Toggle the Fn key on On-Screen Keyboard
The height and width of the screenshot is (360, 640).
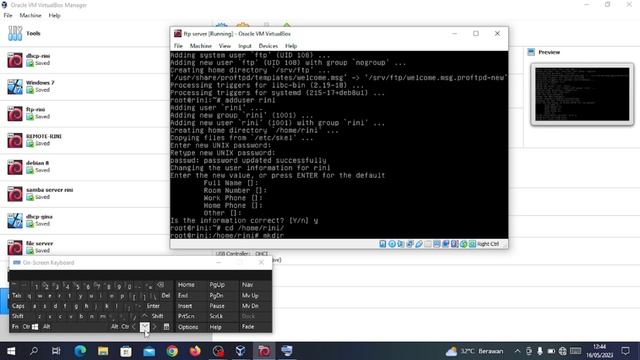pos(15,327)
